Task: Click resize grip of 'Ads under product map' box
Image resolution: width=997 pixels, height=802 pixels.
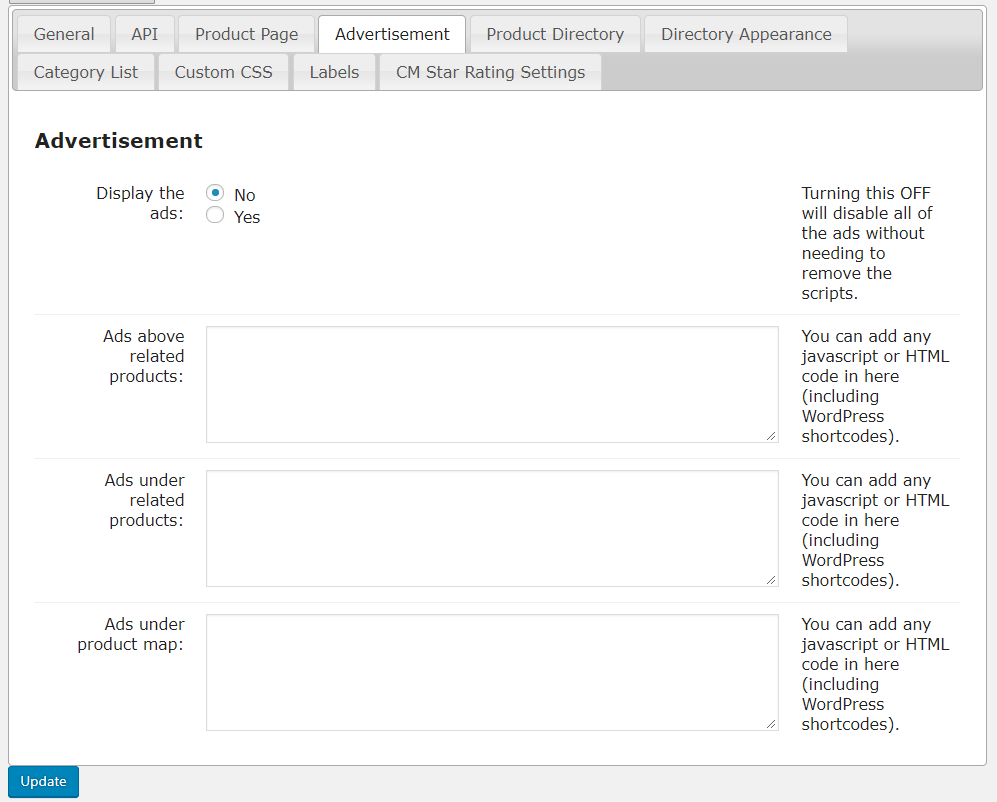Action: (x=771, y=723)
